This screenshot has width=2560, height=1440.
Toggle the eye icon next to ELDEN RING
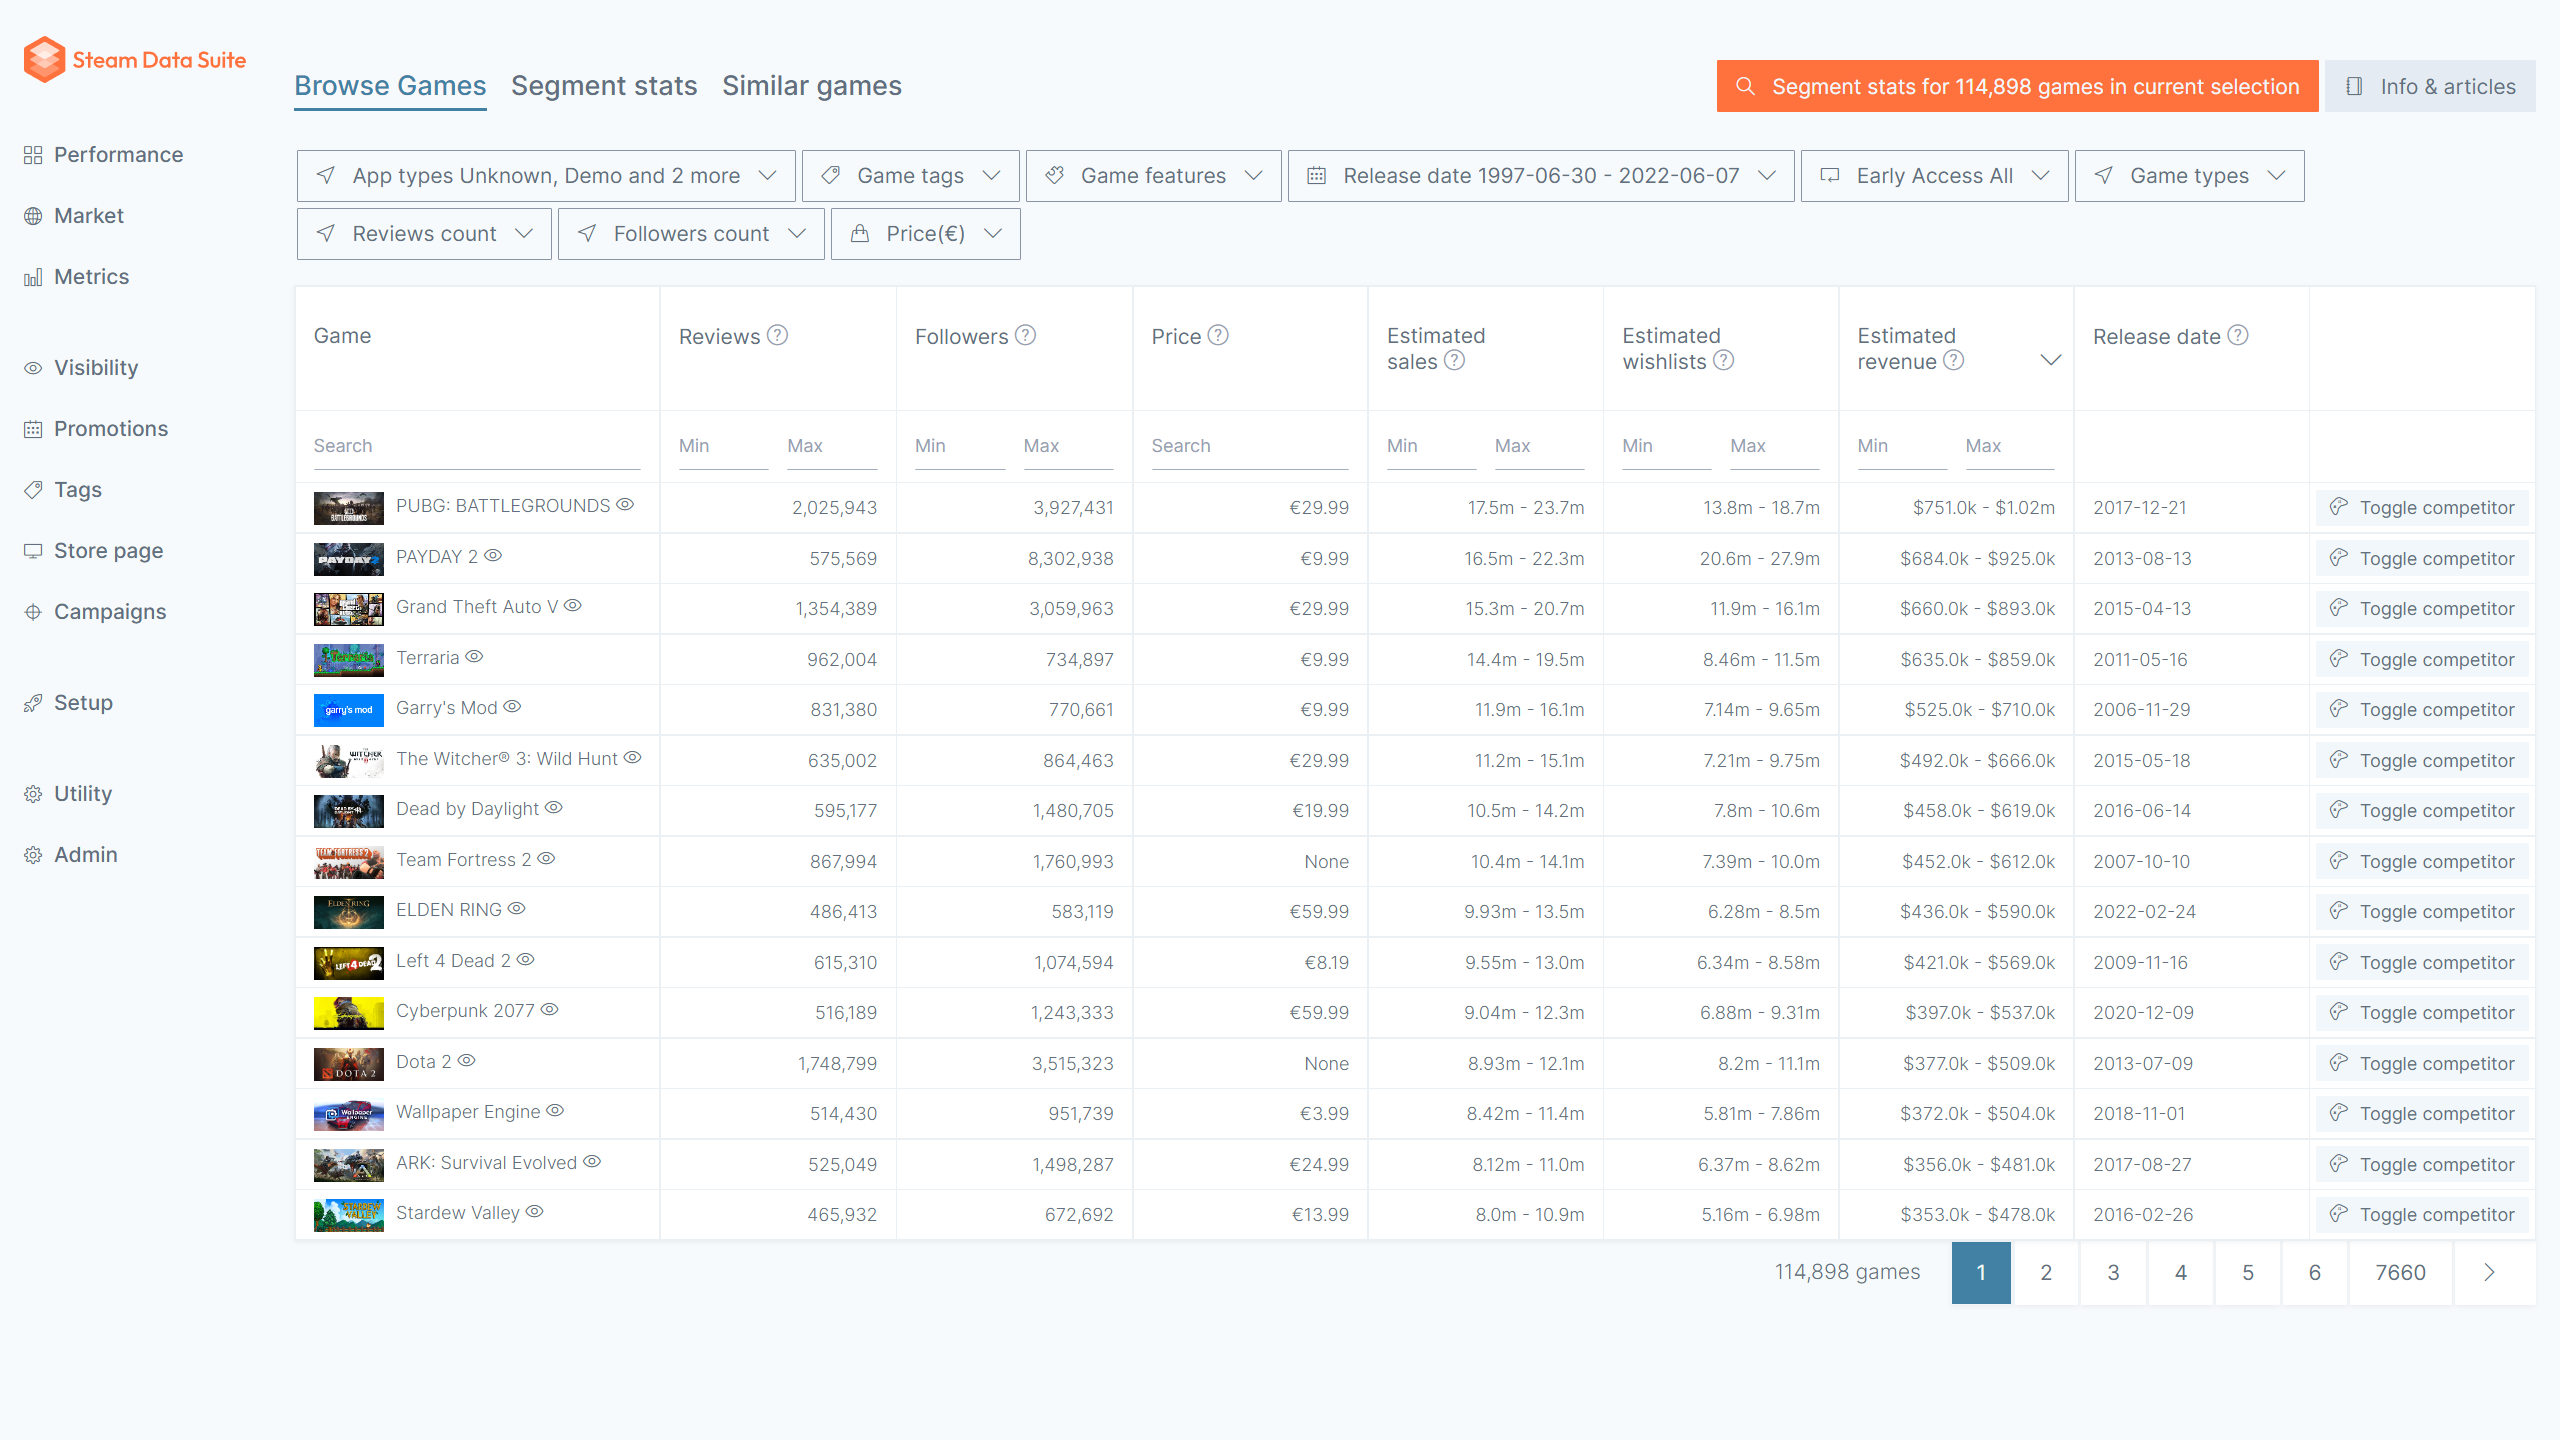[x=517, y=909]
